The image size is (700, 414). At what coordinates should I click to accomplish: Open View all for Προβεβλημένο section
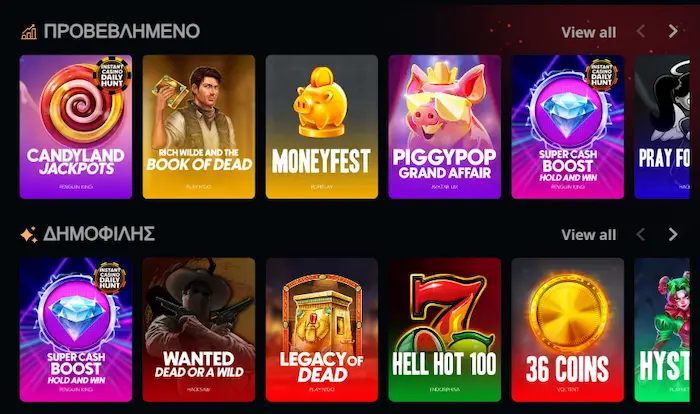(588, 32)
